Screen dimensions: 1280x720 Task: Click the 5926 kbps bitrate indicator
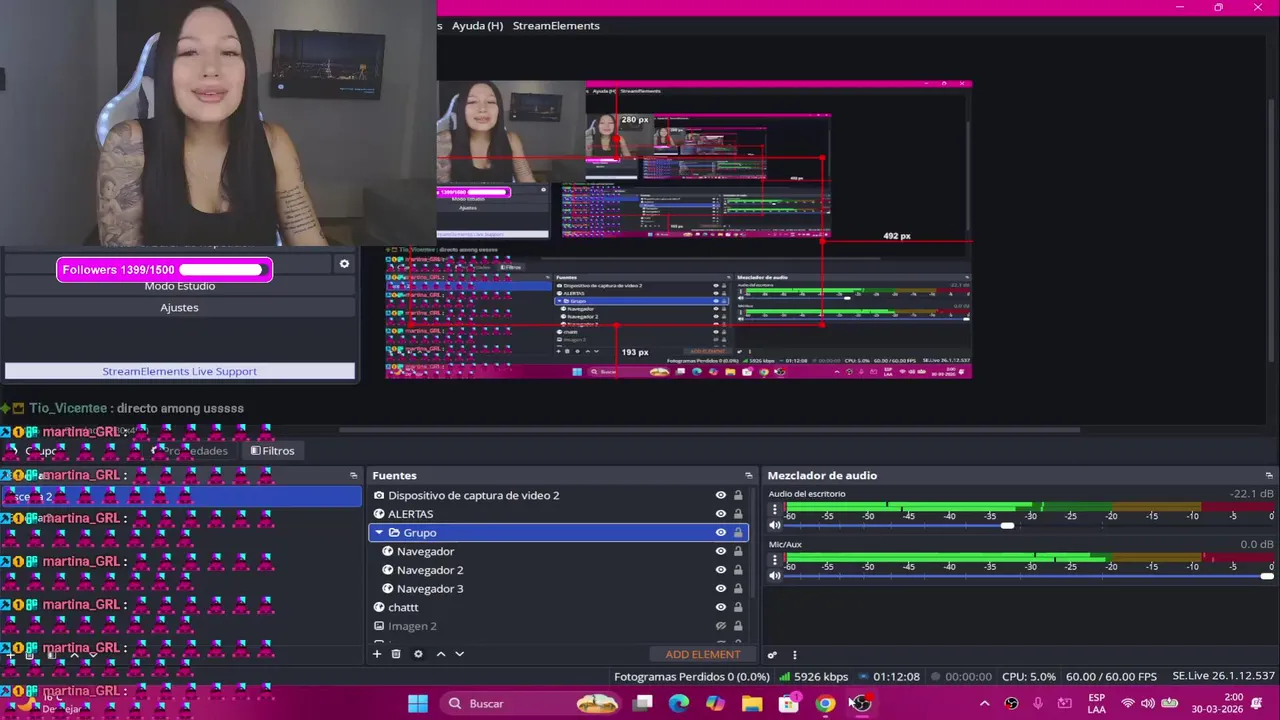click(814, 677)
